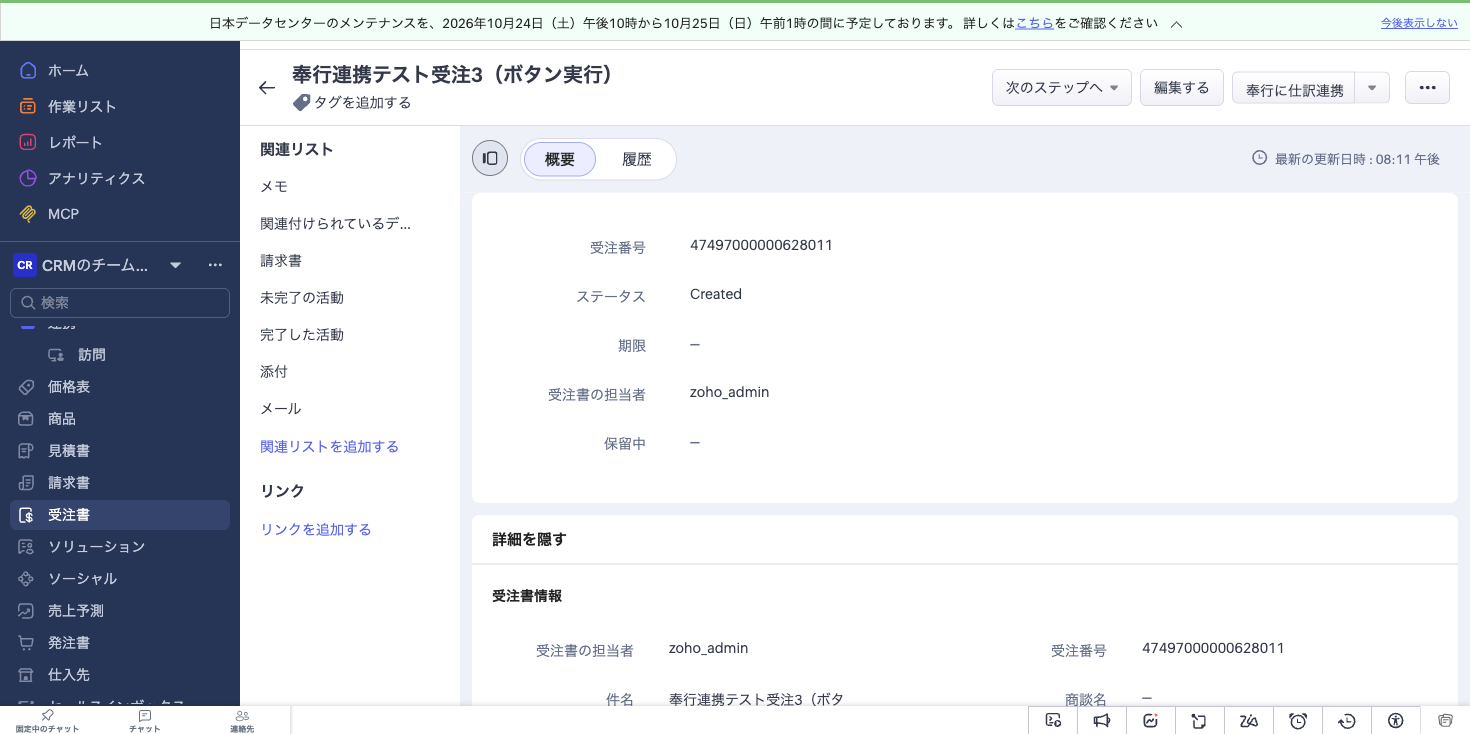Image resolution: width=1470 pixels, height=734 pixels.
Task: Toggle the related list side panel icon
Action: (x=490, y=158)
